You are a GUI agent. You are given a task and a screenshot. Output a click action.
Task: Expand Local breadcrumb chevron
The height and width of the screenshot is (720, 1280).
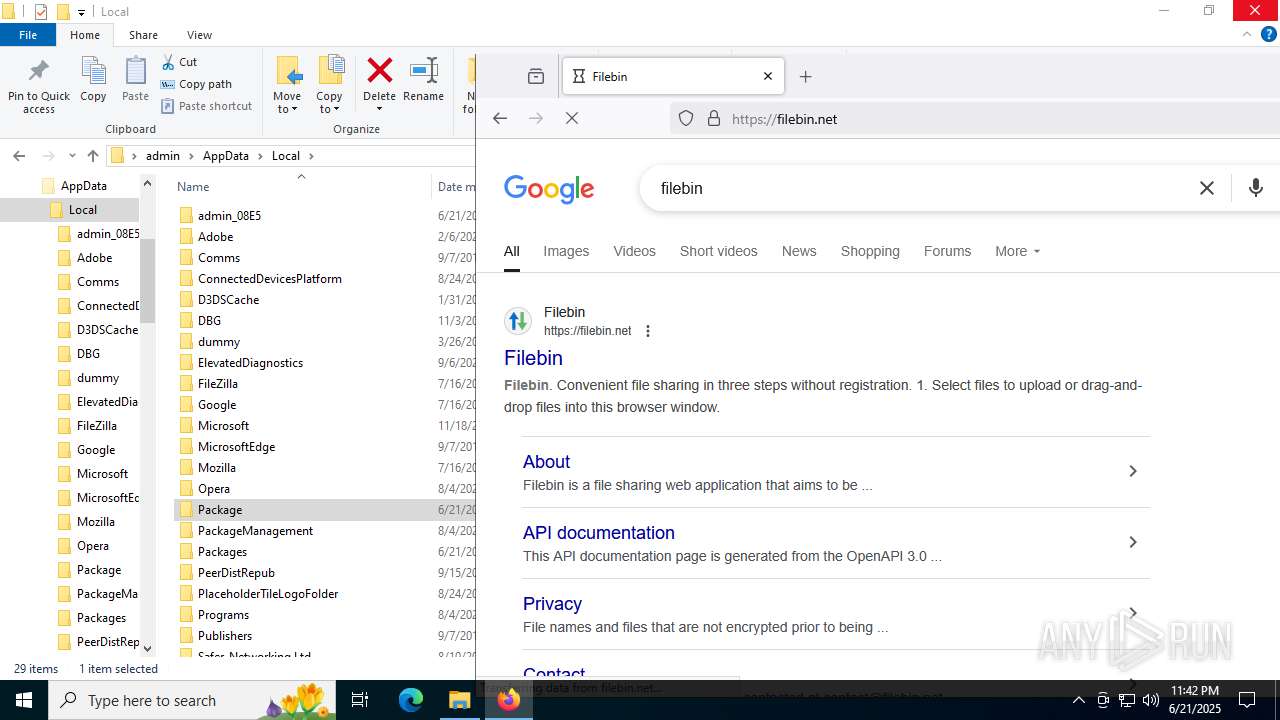point(311,156)
